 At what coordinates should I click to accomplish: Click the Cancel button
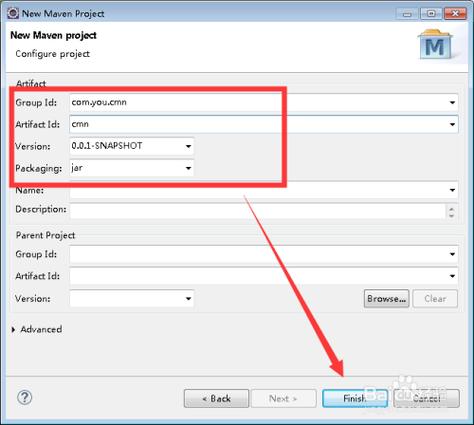pos(426,398)
